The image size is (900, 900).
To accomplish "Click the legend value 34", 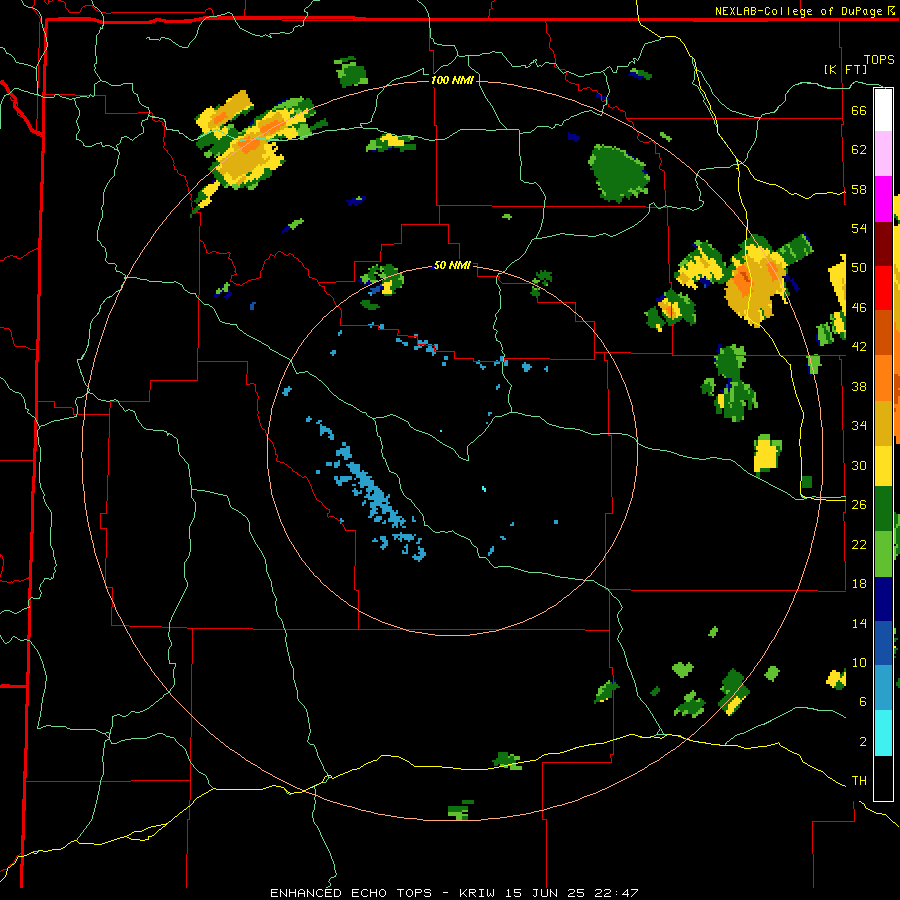I will coord(859,426).
